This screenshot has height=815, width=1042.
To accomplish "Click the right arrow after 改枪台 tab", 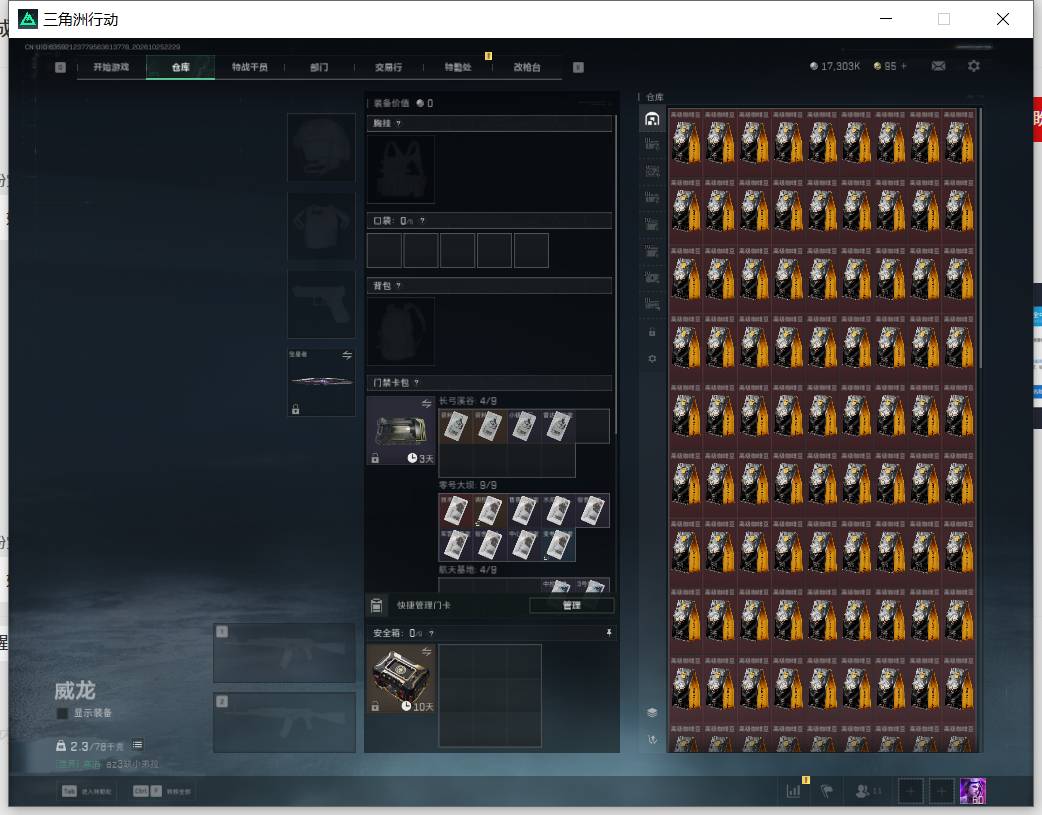I will (x=578, y=67).
